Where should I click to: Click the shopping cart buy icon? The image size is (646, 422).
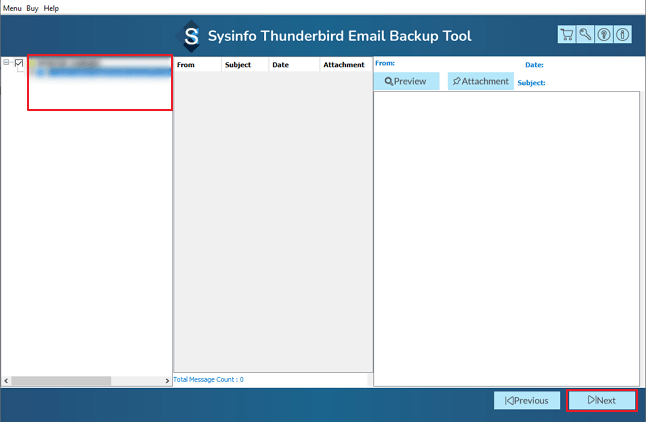[567, 35]
